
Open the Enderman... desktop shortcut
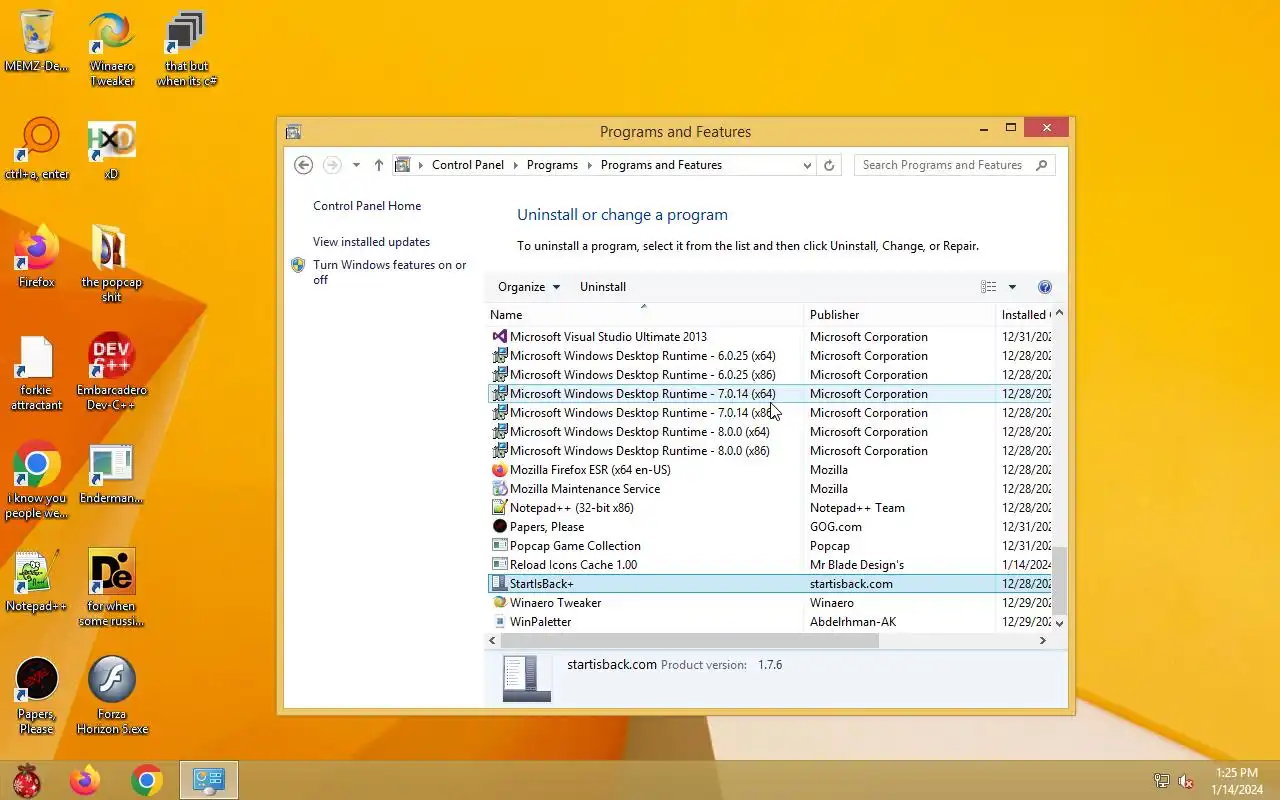tap(111, 473)
